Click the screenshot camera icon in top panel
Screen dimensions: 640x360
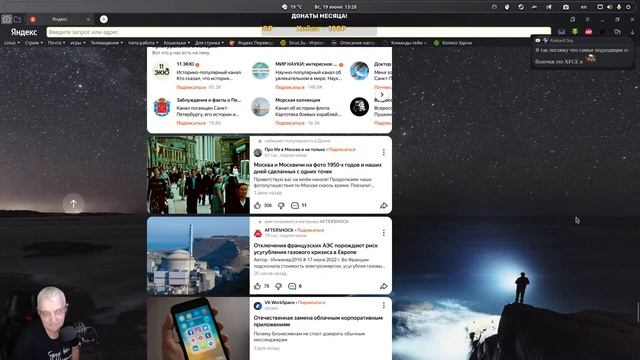coord(566,7)
